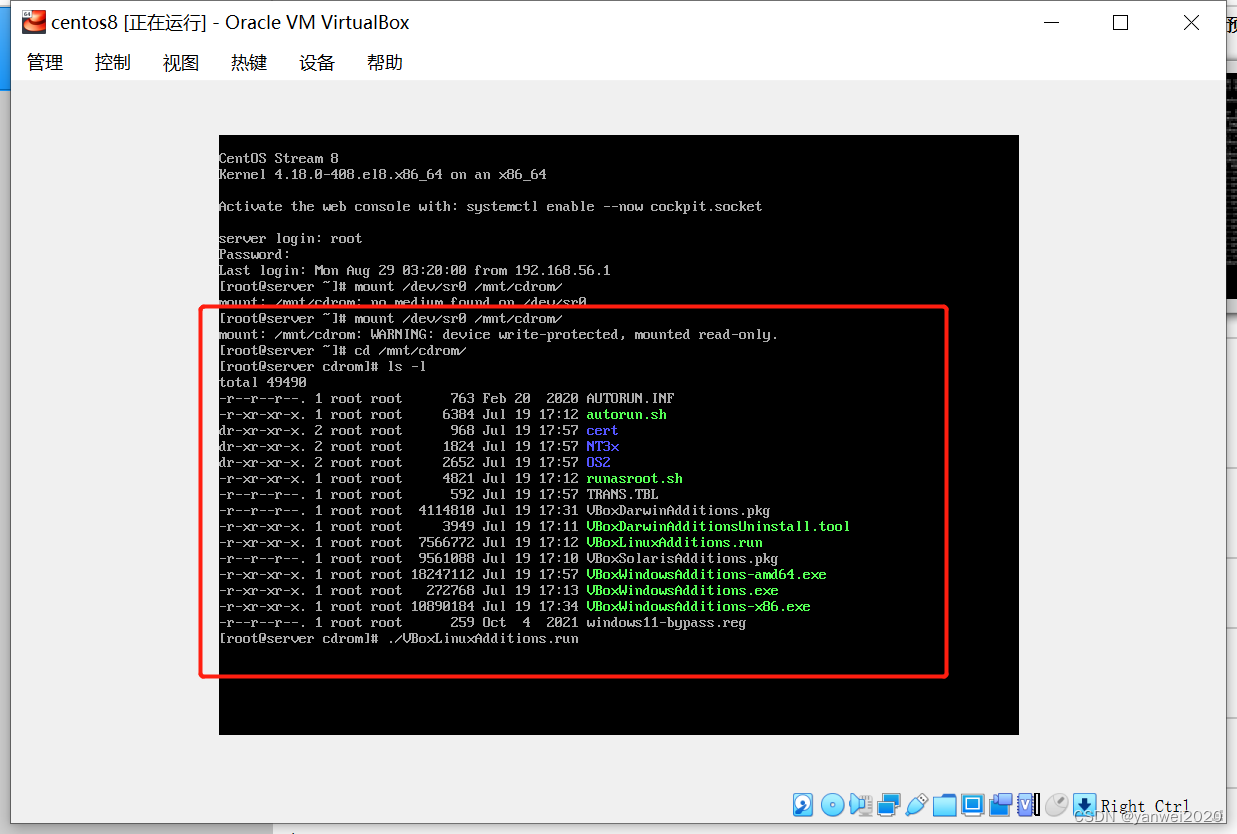Click the recording status icon
The height and width of the screenshot is (834, 1237).
pyautogui.click(x=1000, y=805)
